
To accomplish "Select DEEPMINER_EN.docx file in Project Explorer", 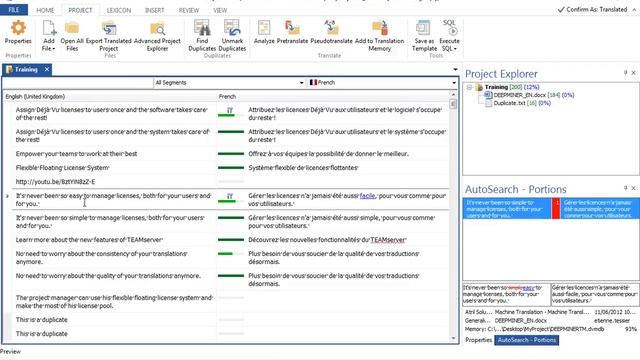I will [x=519, y=95].
